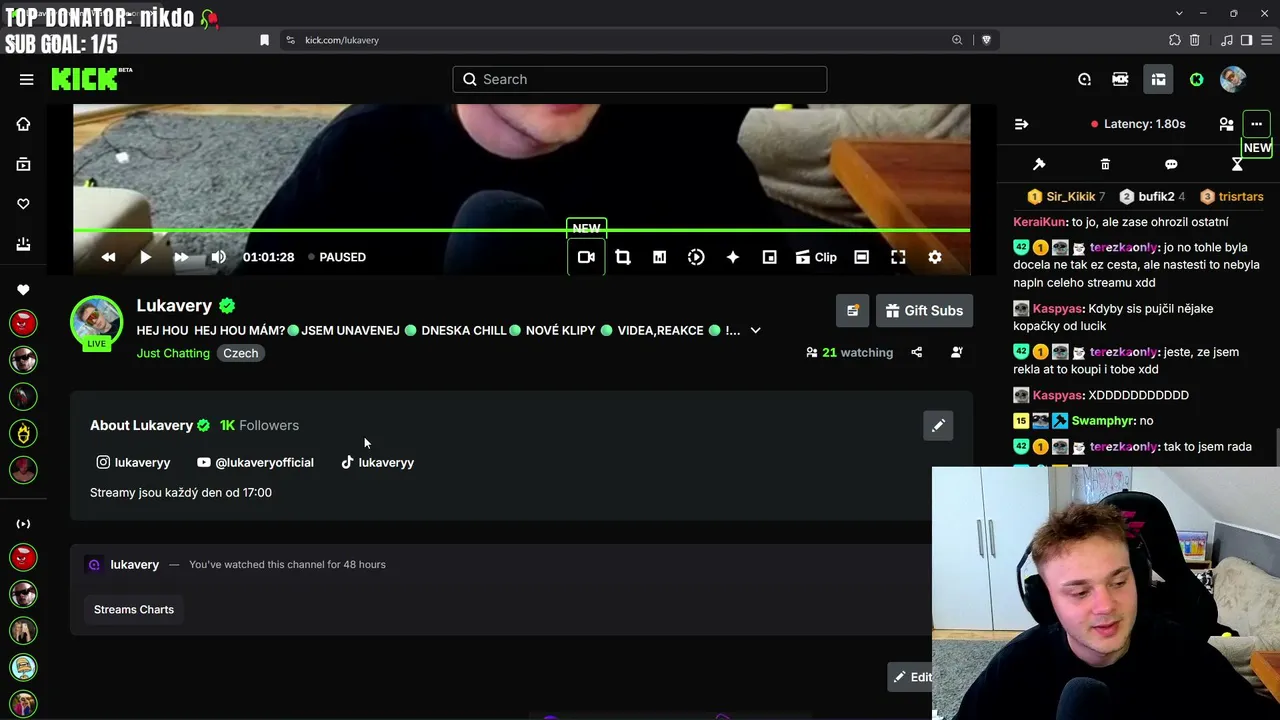The image size is (1280, 720).
Task: Collapse the chat panel
Action: coord(1021,124)
